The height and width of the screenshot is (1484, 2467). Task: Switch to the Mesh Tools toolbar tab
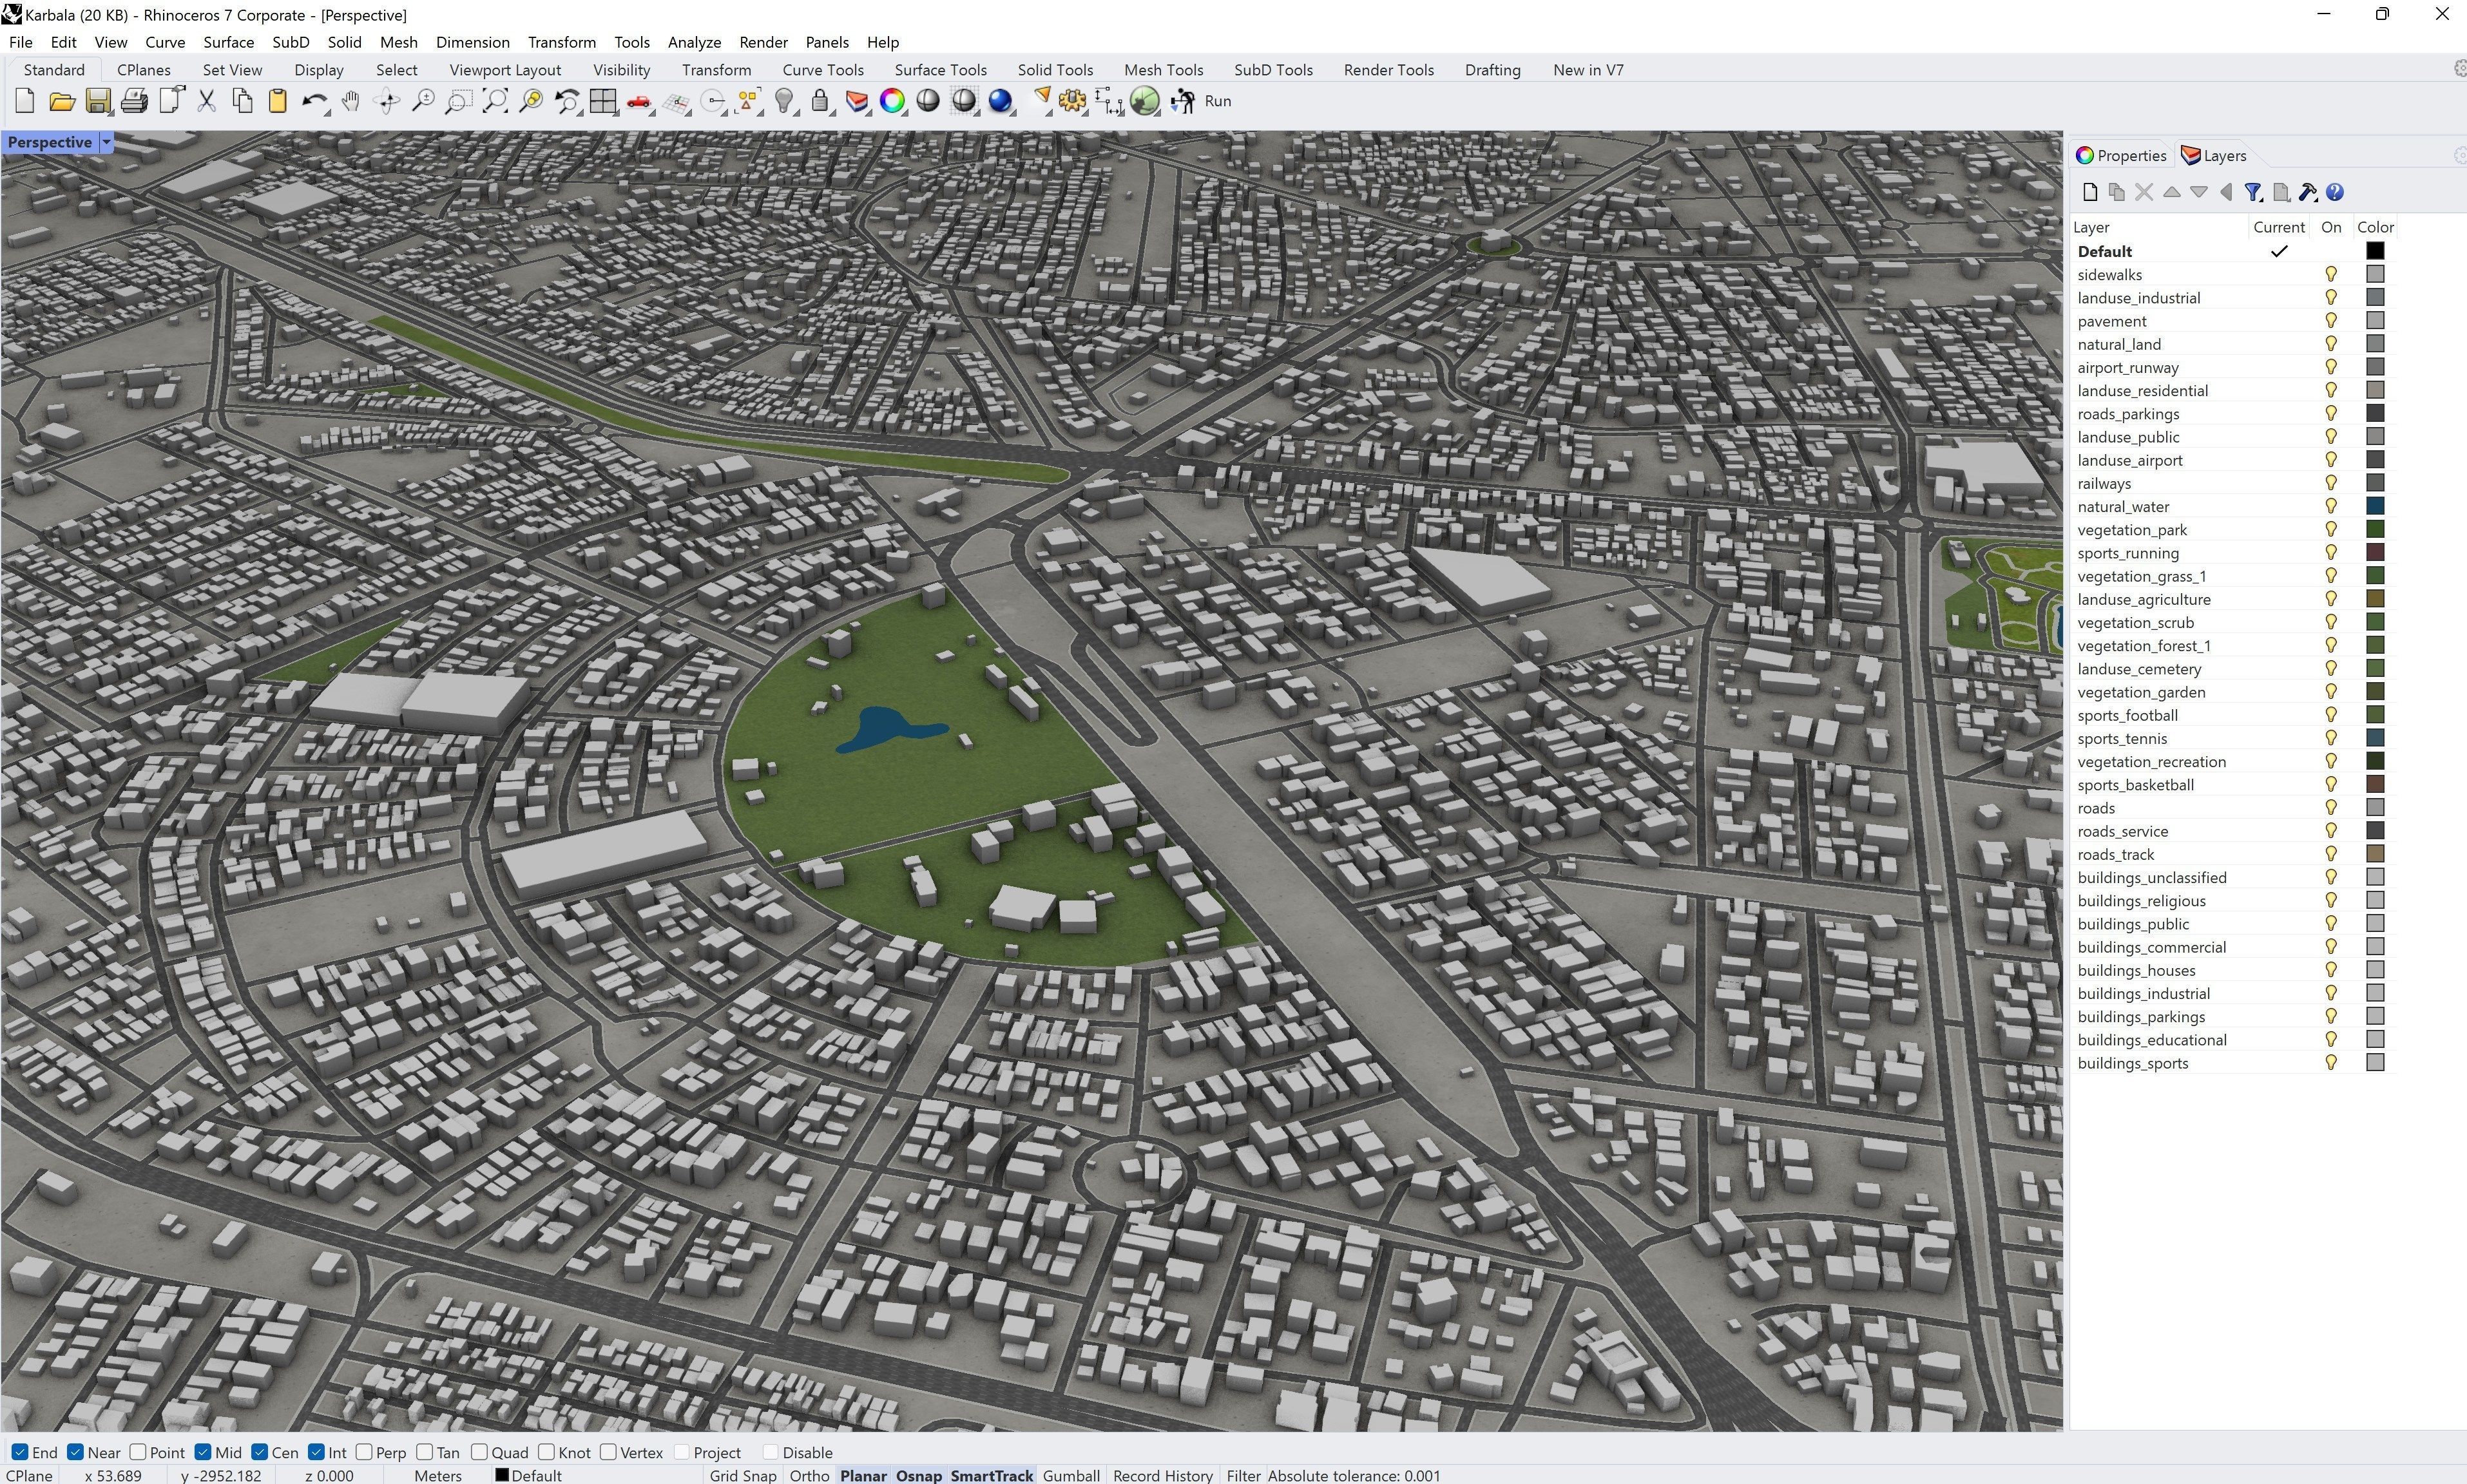(x=1163, y=70)
